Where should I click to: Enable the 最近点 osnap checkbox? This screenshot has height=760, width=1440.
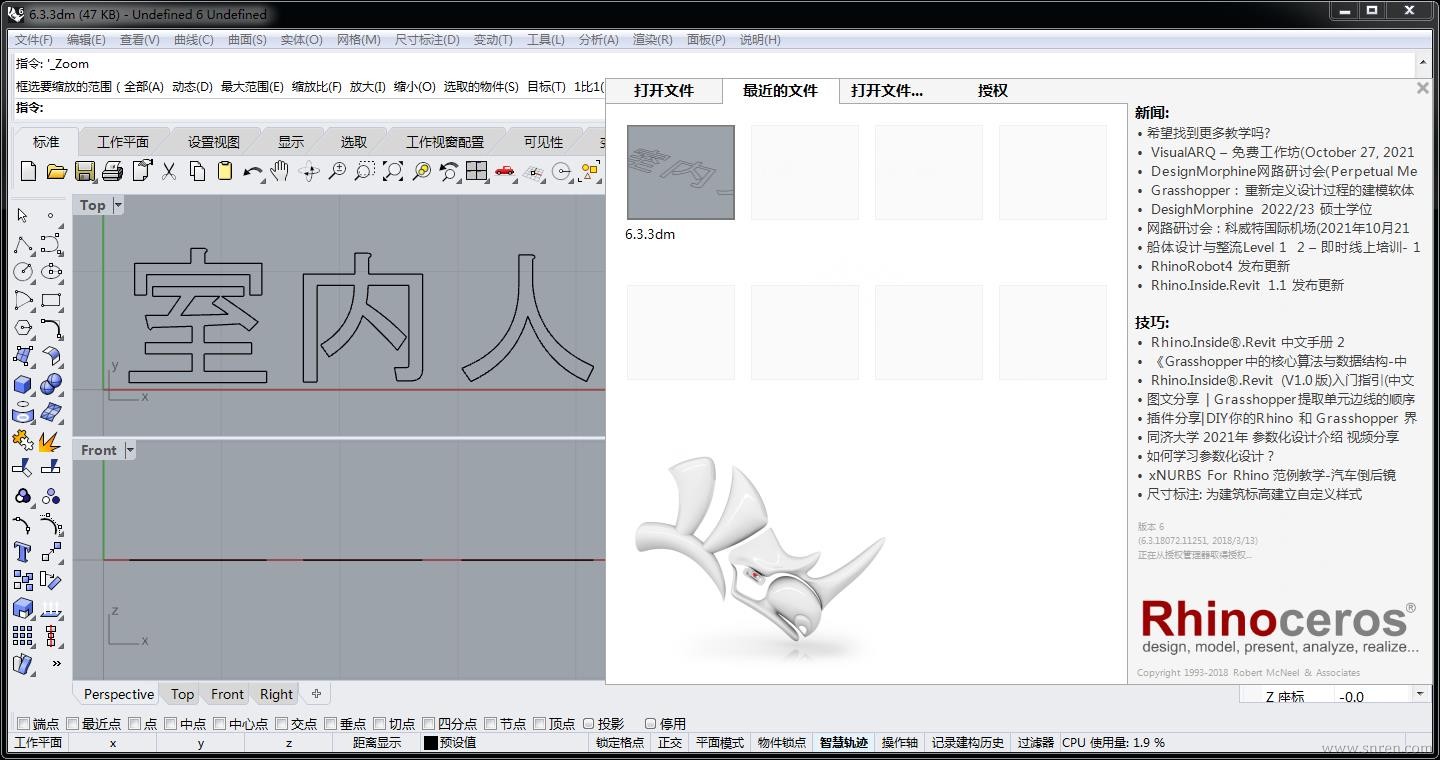pos(72,723)
